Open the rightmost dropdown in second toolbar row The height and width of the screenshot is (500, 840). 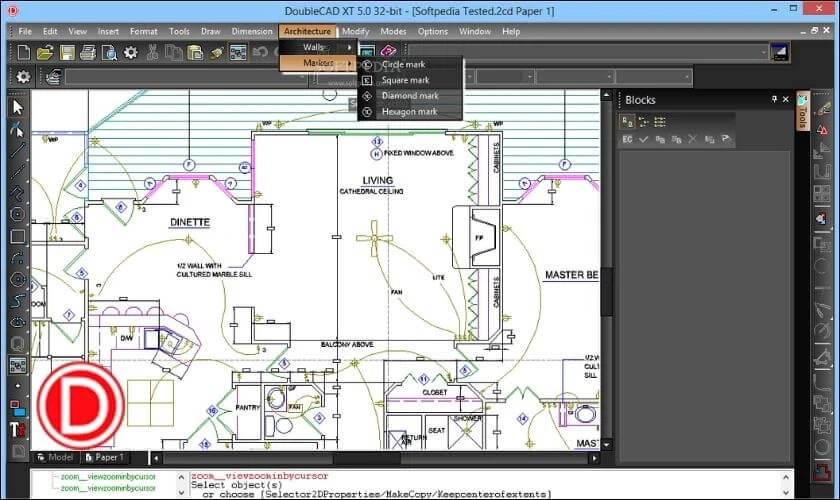(654, 77)
